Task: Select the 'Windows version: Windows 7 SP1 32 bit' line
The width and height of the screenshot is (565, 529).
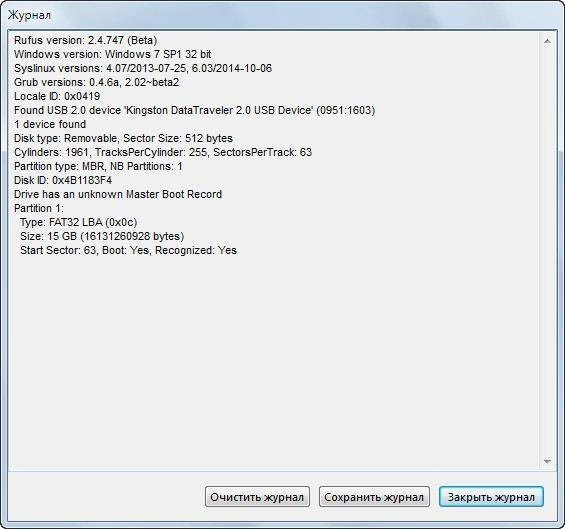Action: tap(112, 54)
